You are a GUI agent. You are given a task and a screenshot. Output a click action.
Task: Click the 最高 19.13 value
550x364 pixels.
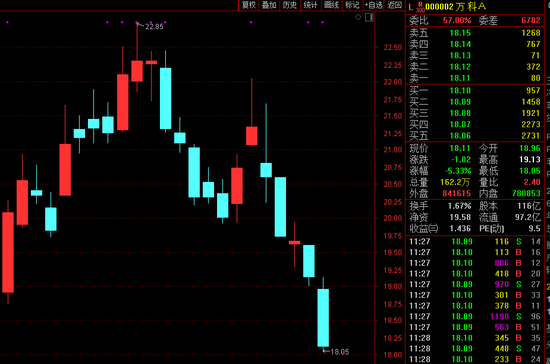click(x=530, y=160)
